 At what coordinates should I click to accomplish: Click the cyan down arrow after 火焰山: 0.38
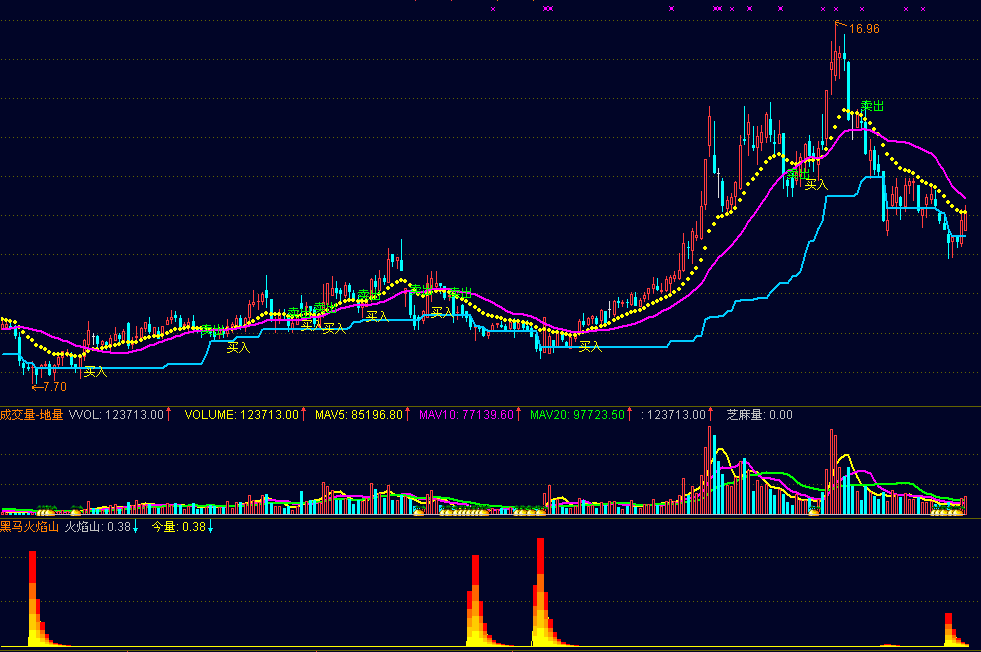click(135, 527)
